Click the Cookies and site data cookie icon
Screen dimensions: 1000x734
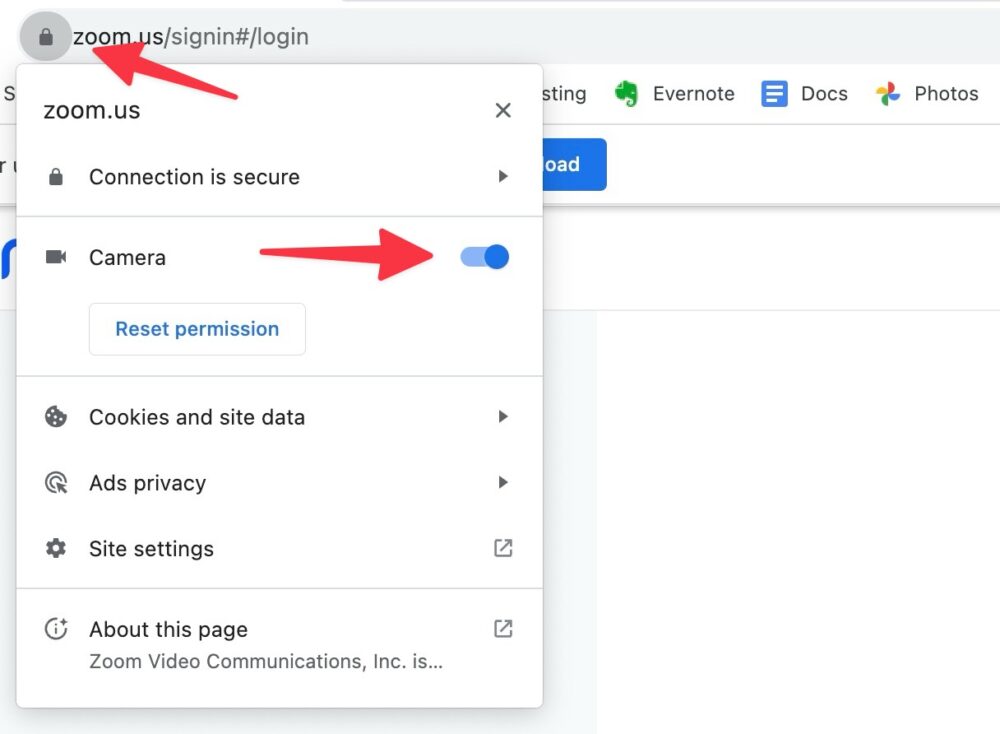pos(56,417)
